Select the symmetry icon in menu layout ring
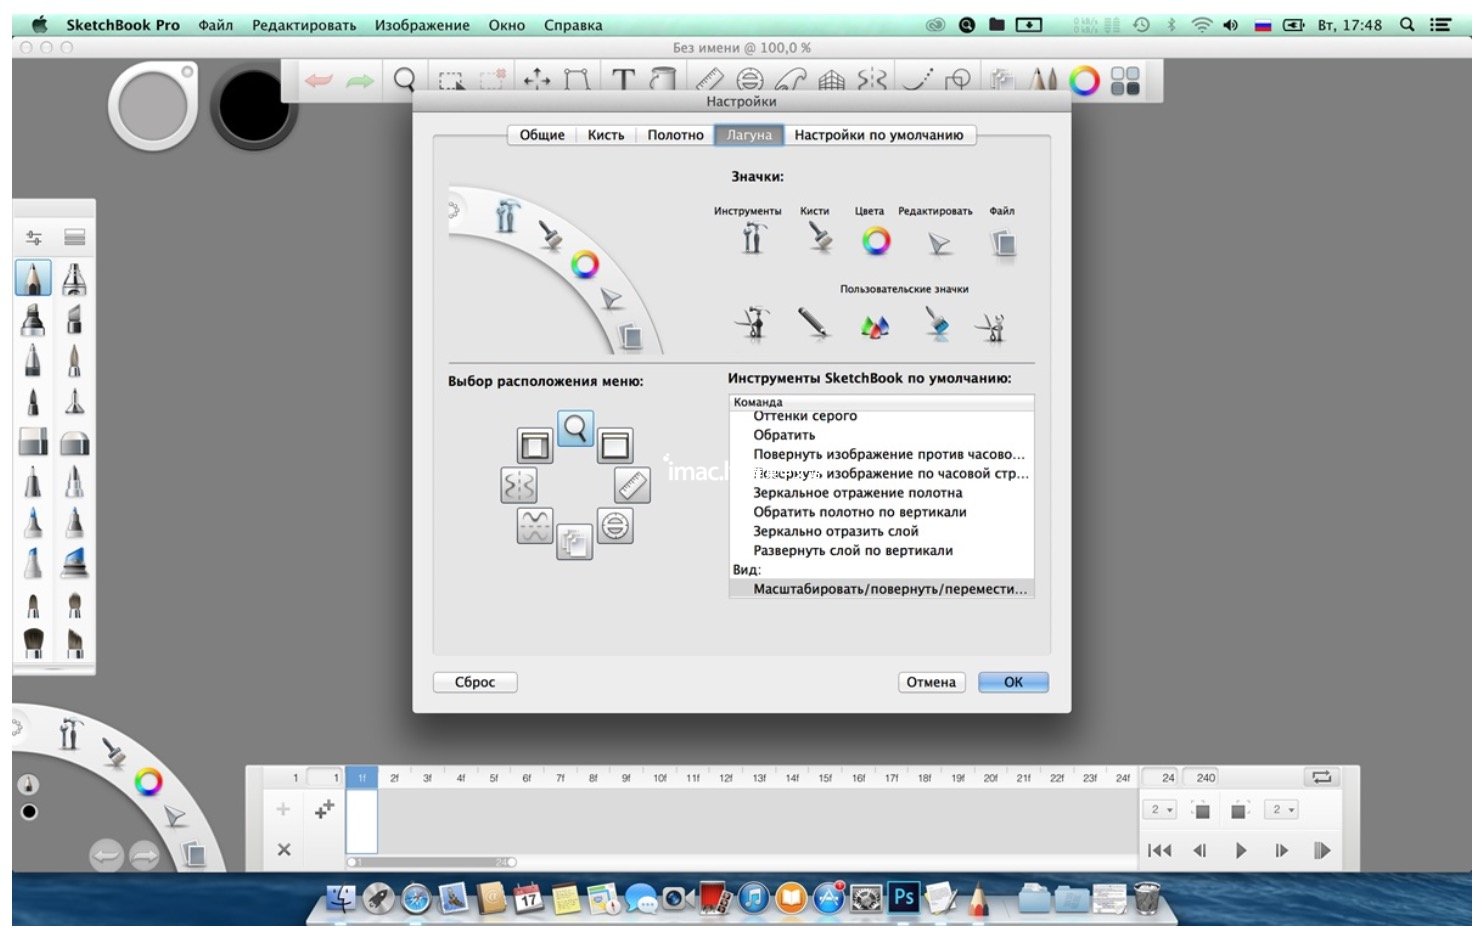1484x942 pixels. [518, 486]
